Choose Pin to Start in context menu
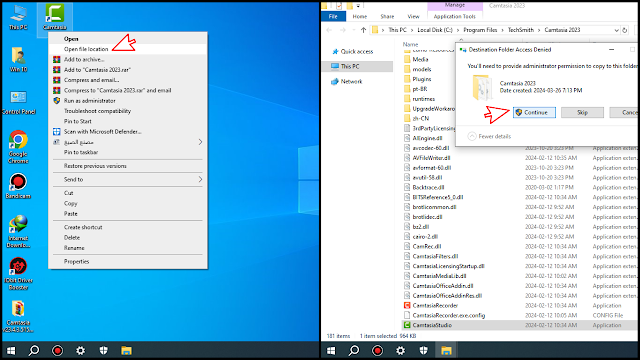This screenshot has height=360, width=640. (128, 121)
